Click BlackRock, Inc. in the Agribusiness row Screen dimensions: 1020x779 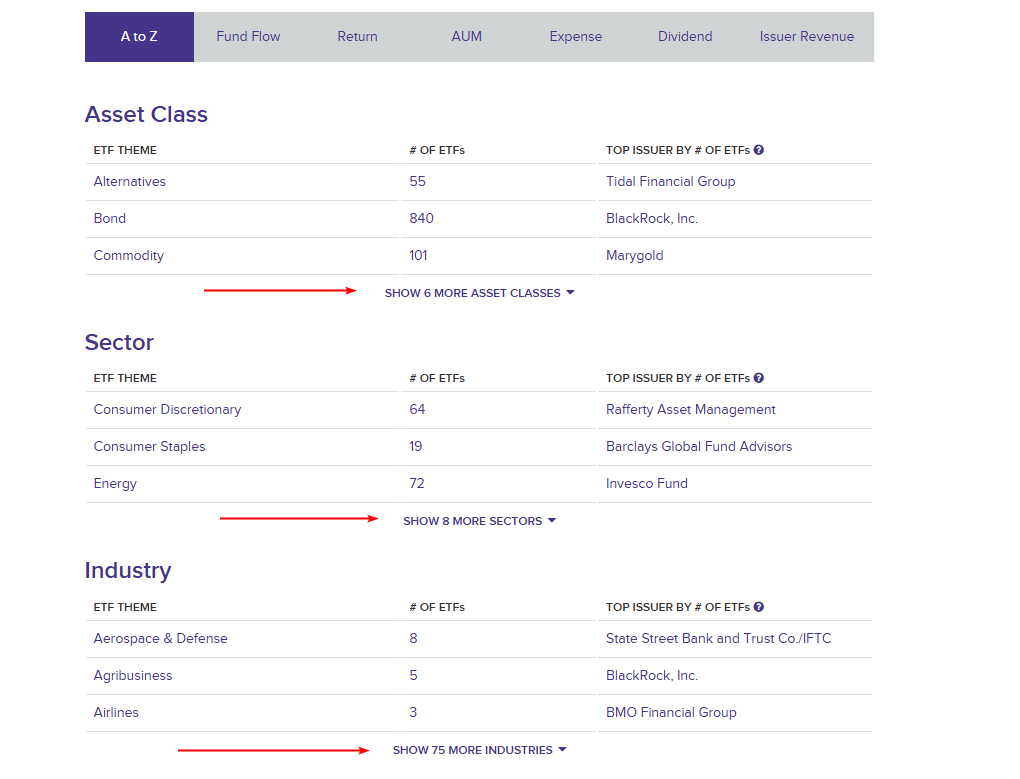coord(652,676)
